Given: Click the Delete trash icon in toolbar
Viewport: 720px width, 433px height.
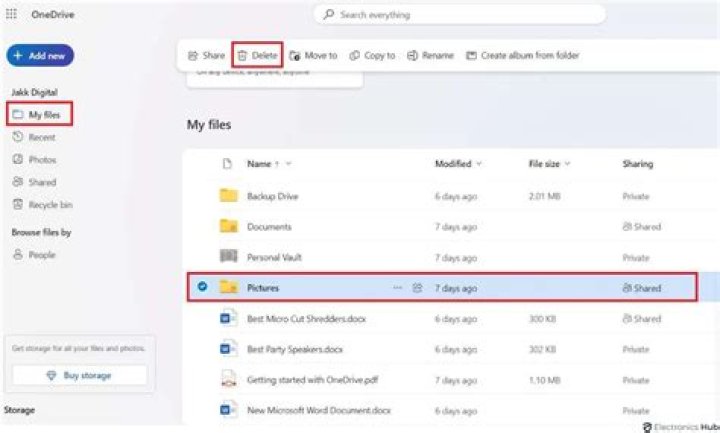Looking at the screenshot, I should tap(242, 56).
